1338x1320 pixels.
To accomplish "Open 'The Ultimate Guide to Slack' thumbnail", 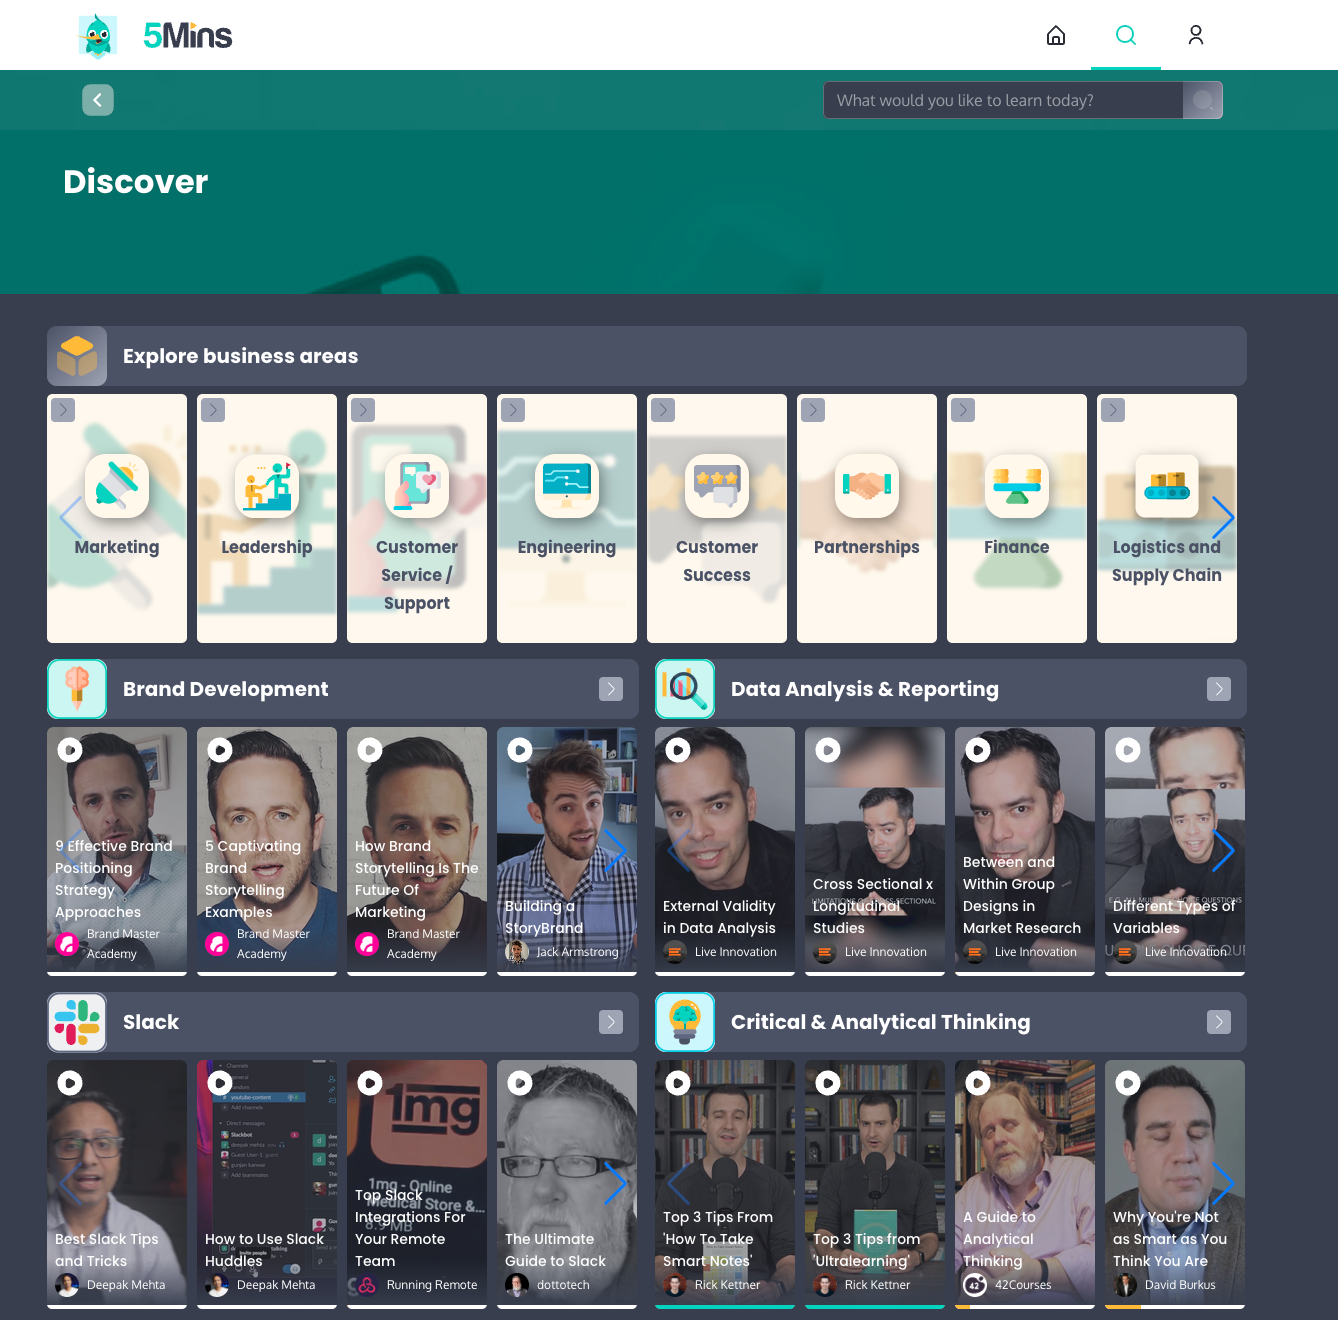I will [x=567, y=1183].
